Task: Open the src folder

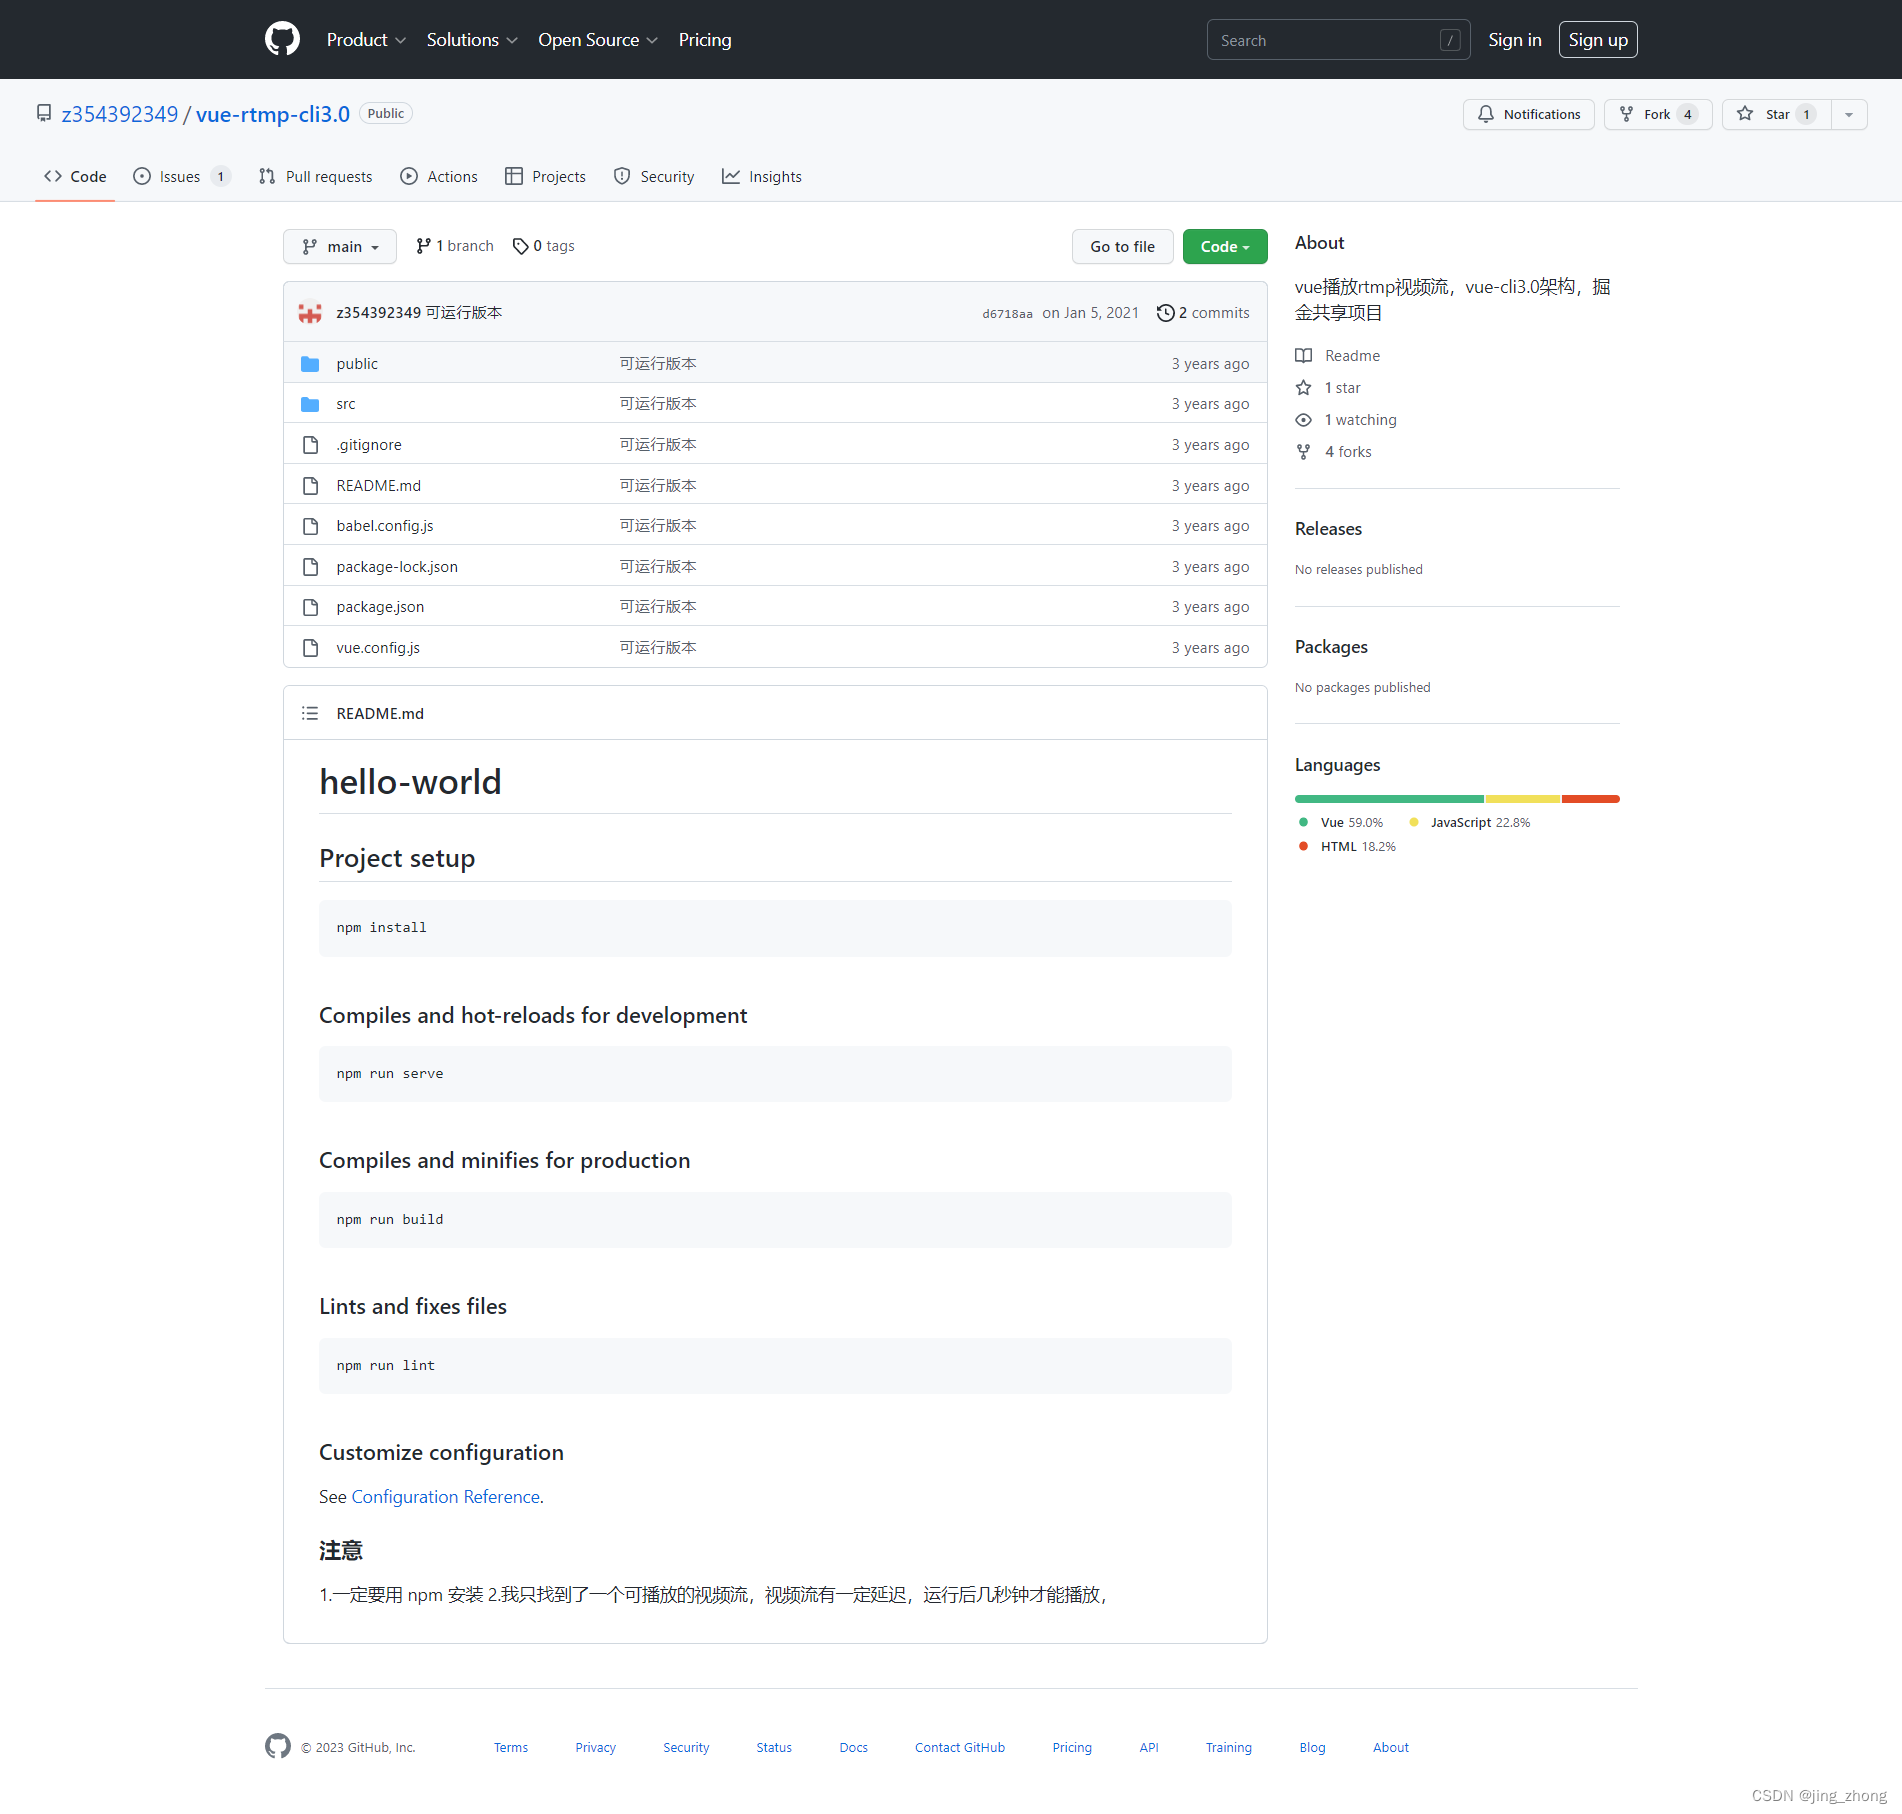Action: [x=346, y=404]
